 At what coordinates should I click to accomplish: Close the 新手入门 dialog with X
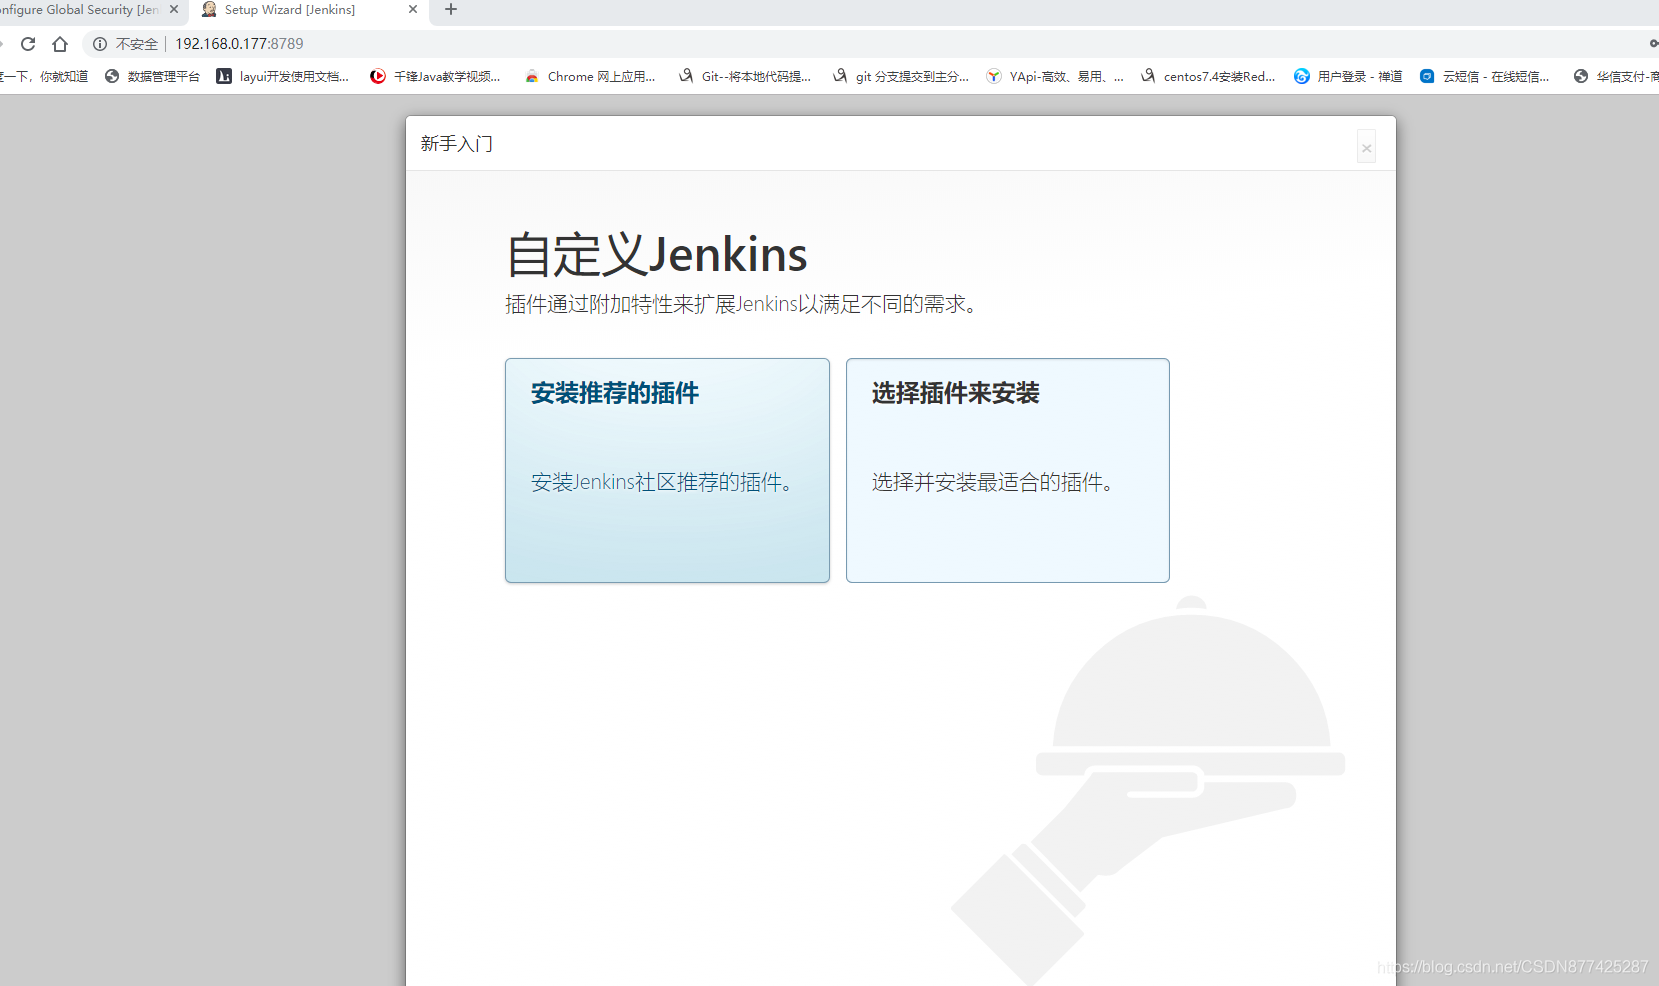pos(1366,147)
